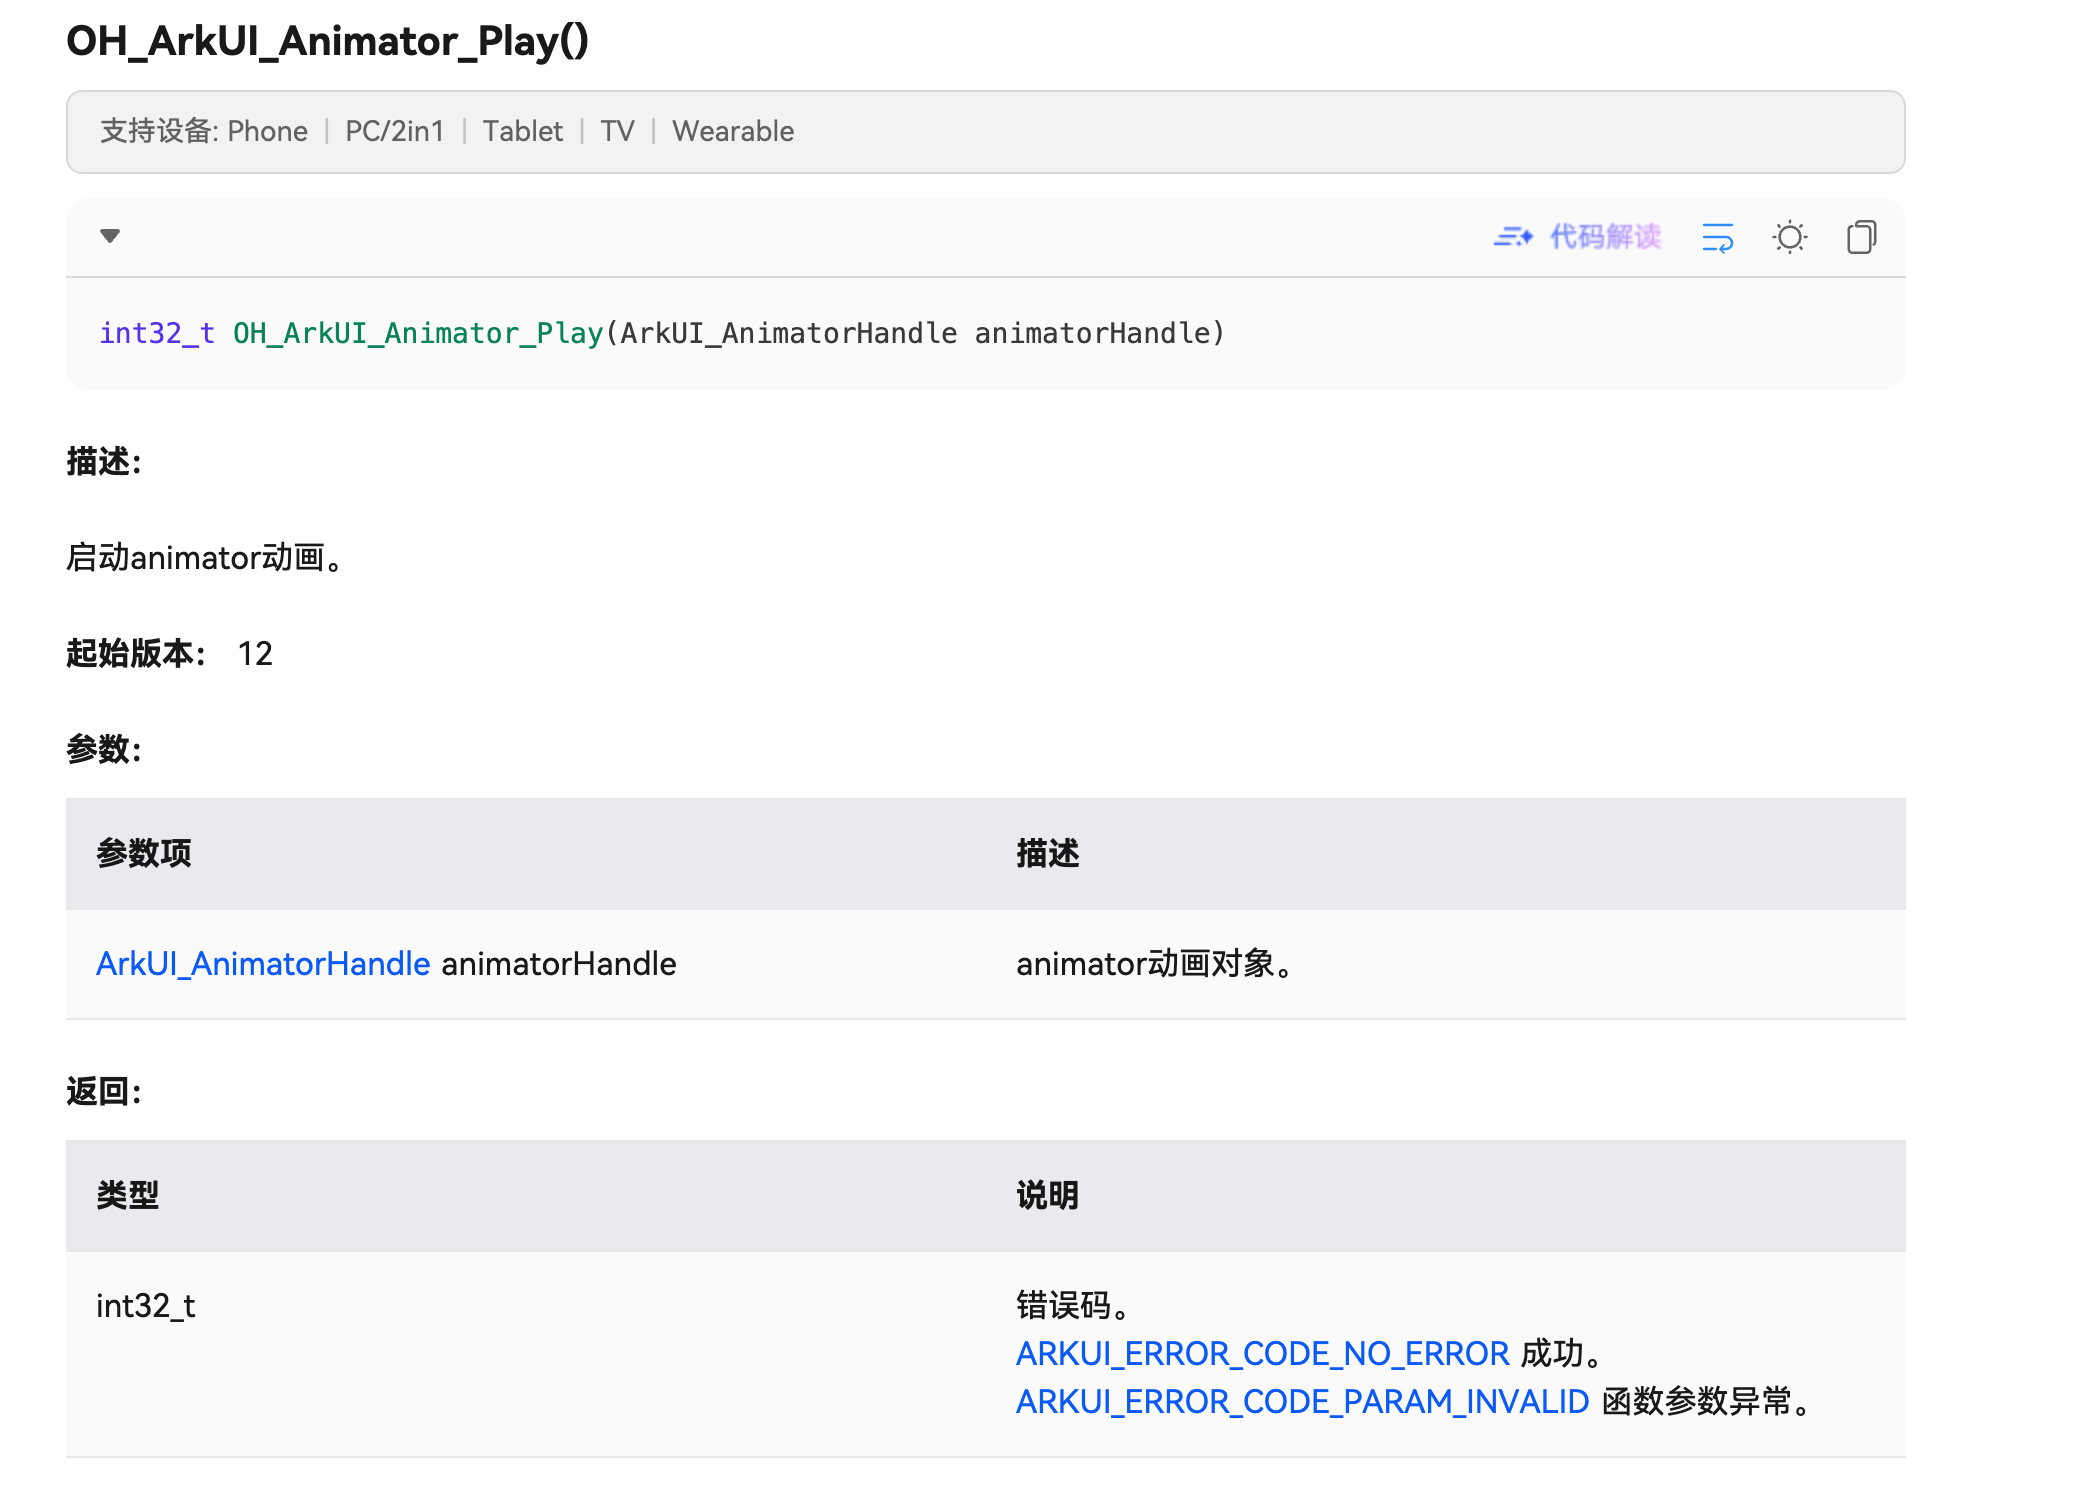Image resolution: width=2098 pixels, height=1508 pixels.
Task: Click the int32_t keyword in code
Action: [157, 333]
